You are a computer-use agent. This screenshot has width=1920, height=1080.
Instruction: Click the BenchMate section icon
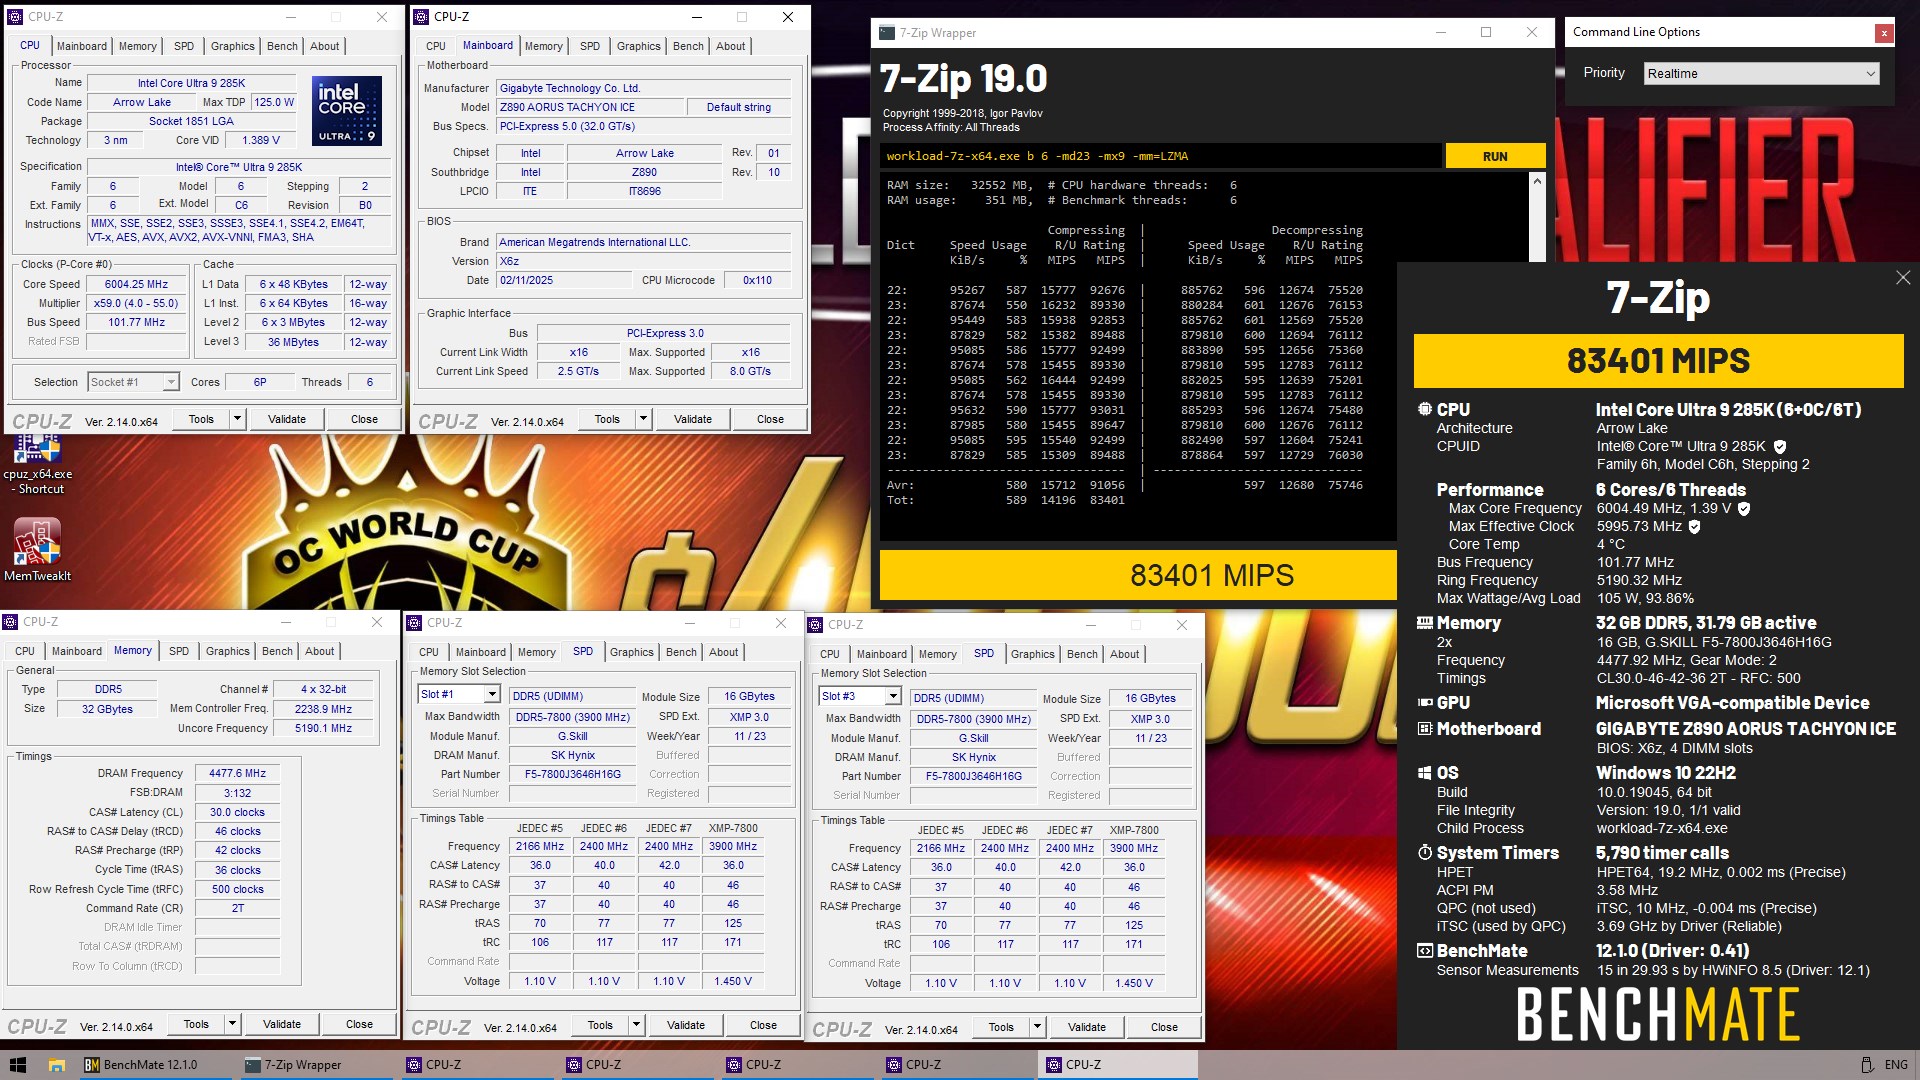click(1425, 951)
